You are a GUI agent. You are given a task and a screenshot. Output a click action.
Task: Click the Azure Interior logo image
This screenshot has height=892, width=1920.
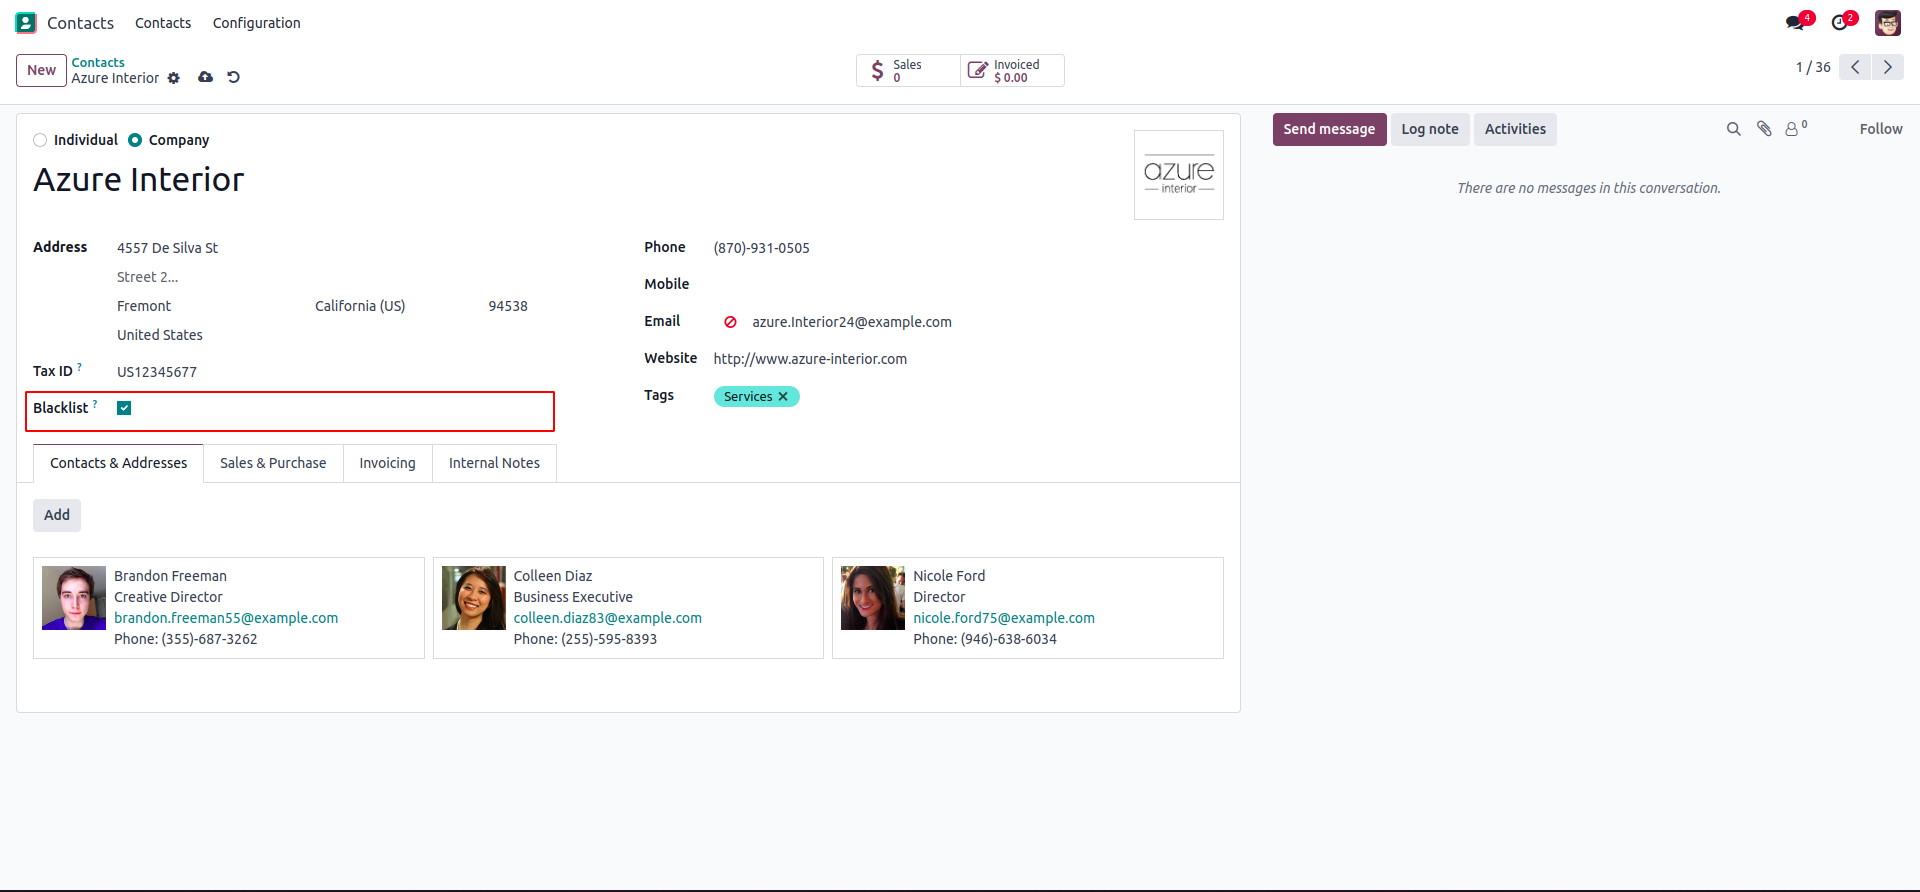point(1178,175)
